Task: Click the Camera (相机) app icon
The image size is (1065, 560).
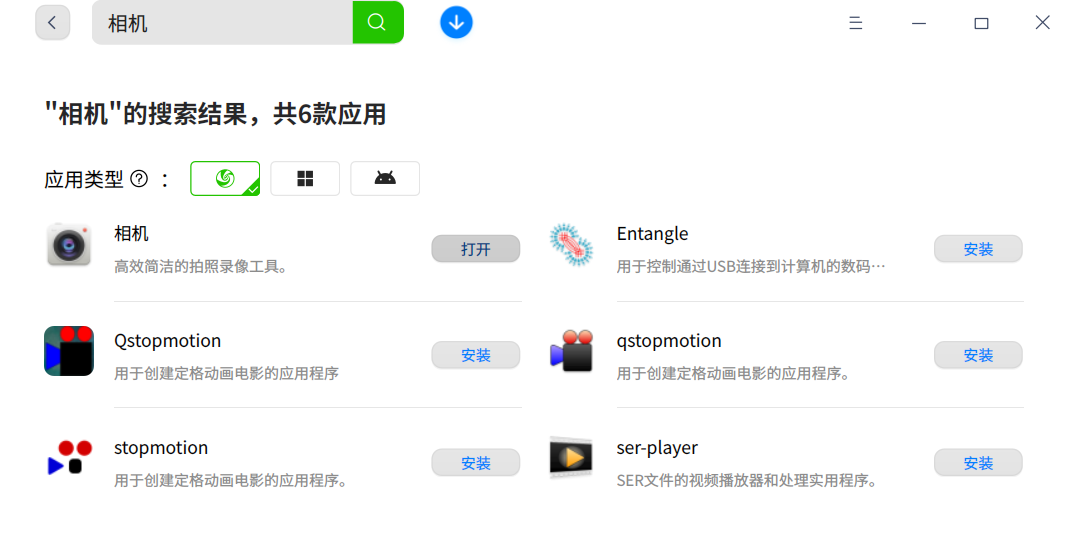Action: tap(69, 245)
